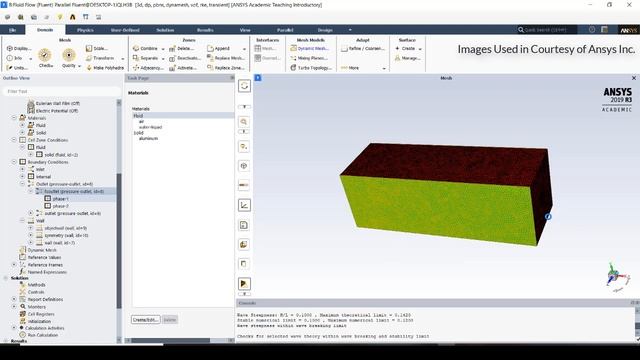640x360 pixels.
Task: Click the Replace Zone tool
Action: coord(225,68)
